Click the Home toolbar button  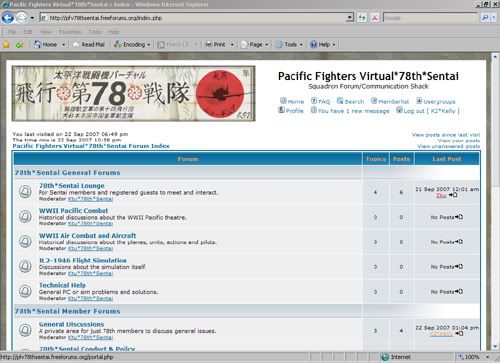[x=45, y=44]
